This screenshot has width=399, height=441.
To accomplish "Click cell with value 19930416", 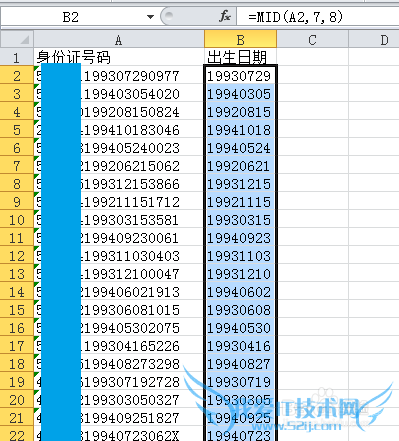I will click(240, 345).
